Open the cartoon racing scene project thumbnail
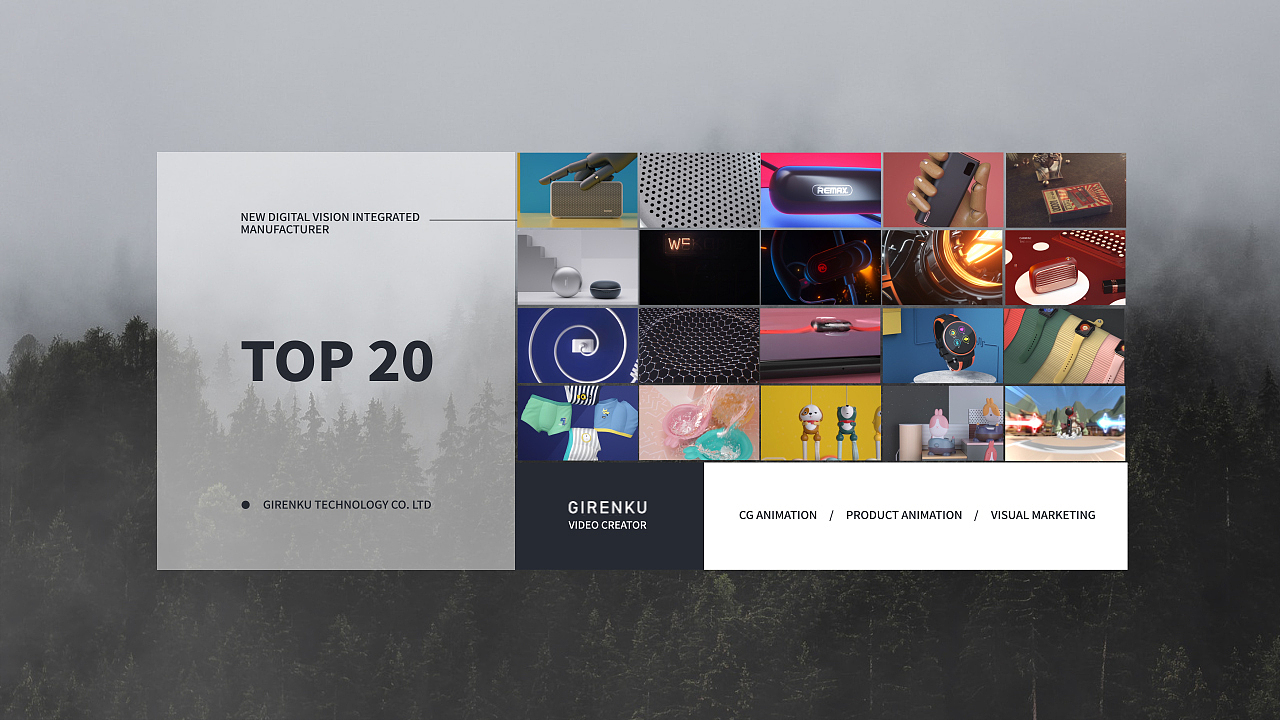The height and width of the screenshot is (720, 1280). tap(1065, 422)
